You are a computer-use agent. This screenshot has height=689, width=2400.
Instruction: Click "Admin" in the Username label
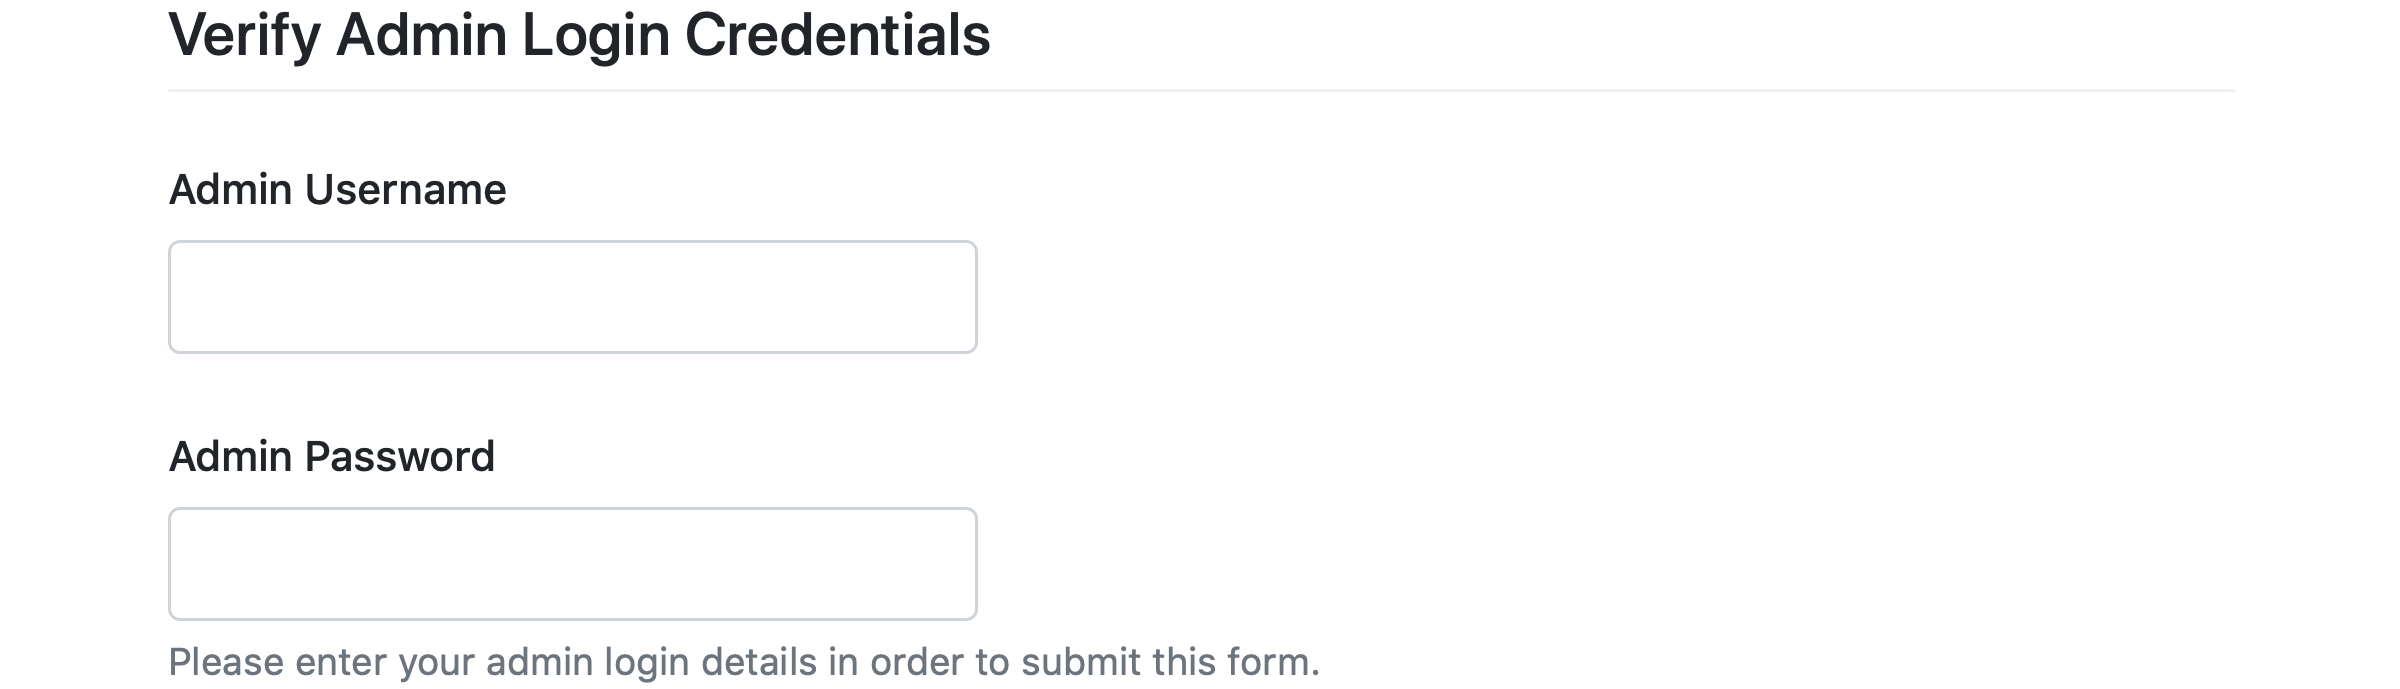click(231, 190)
